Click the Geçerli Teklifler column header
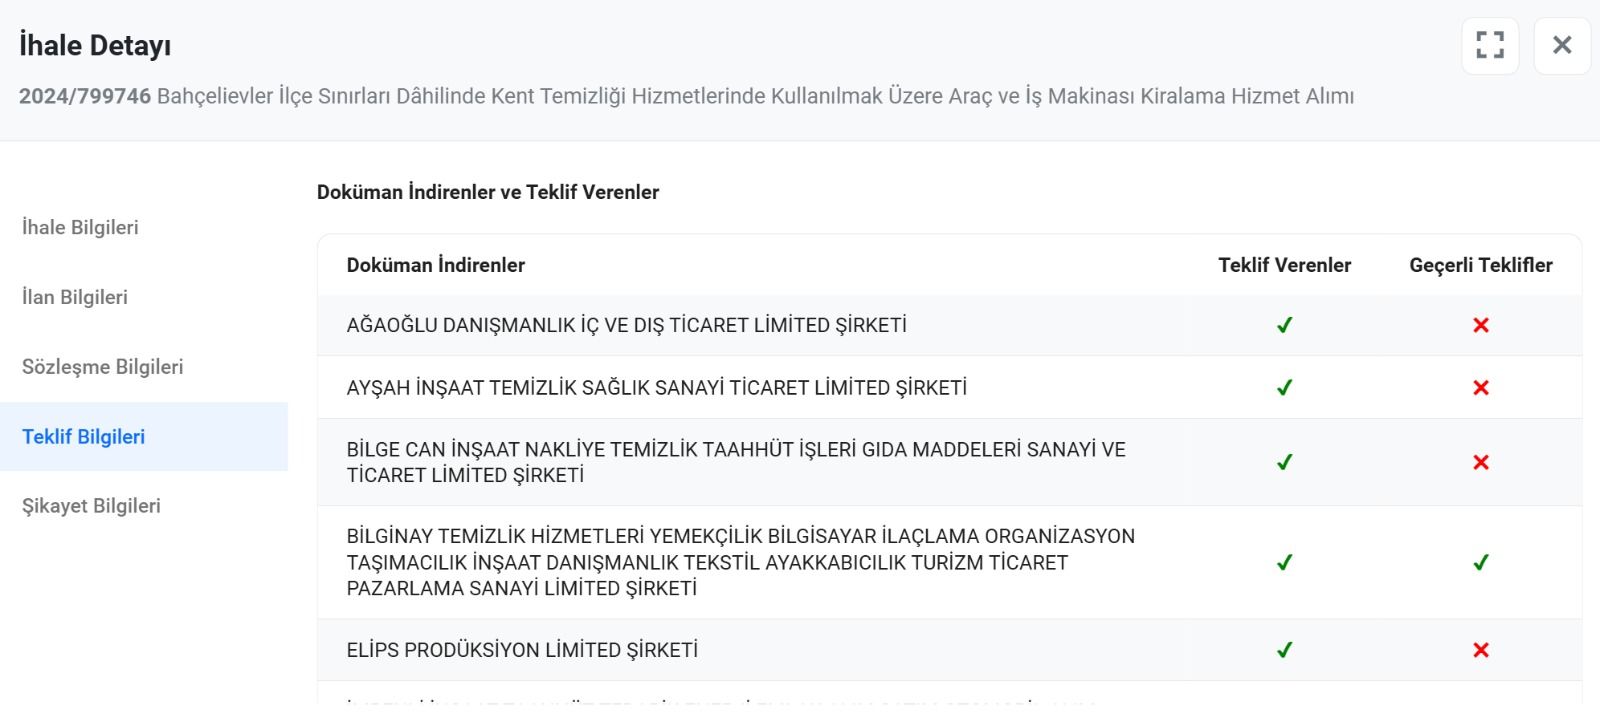 coord(1480,265)
